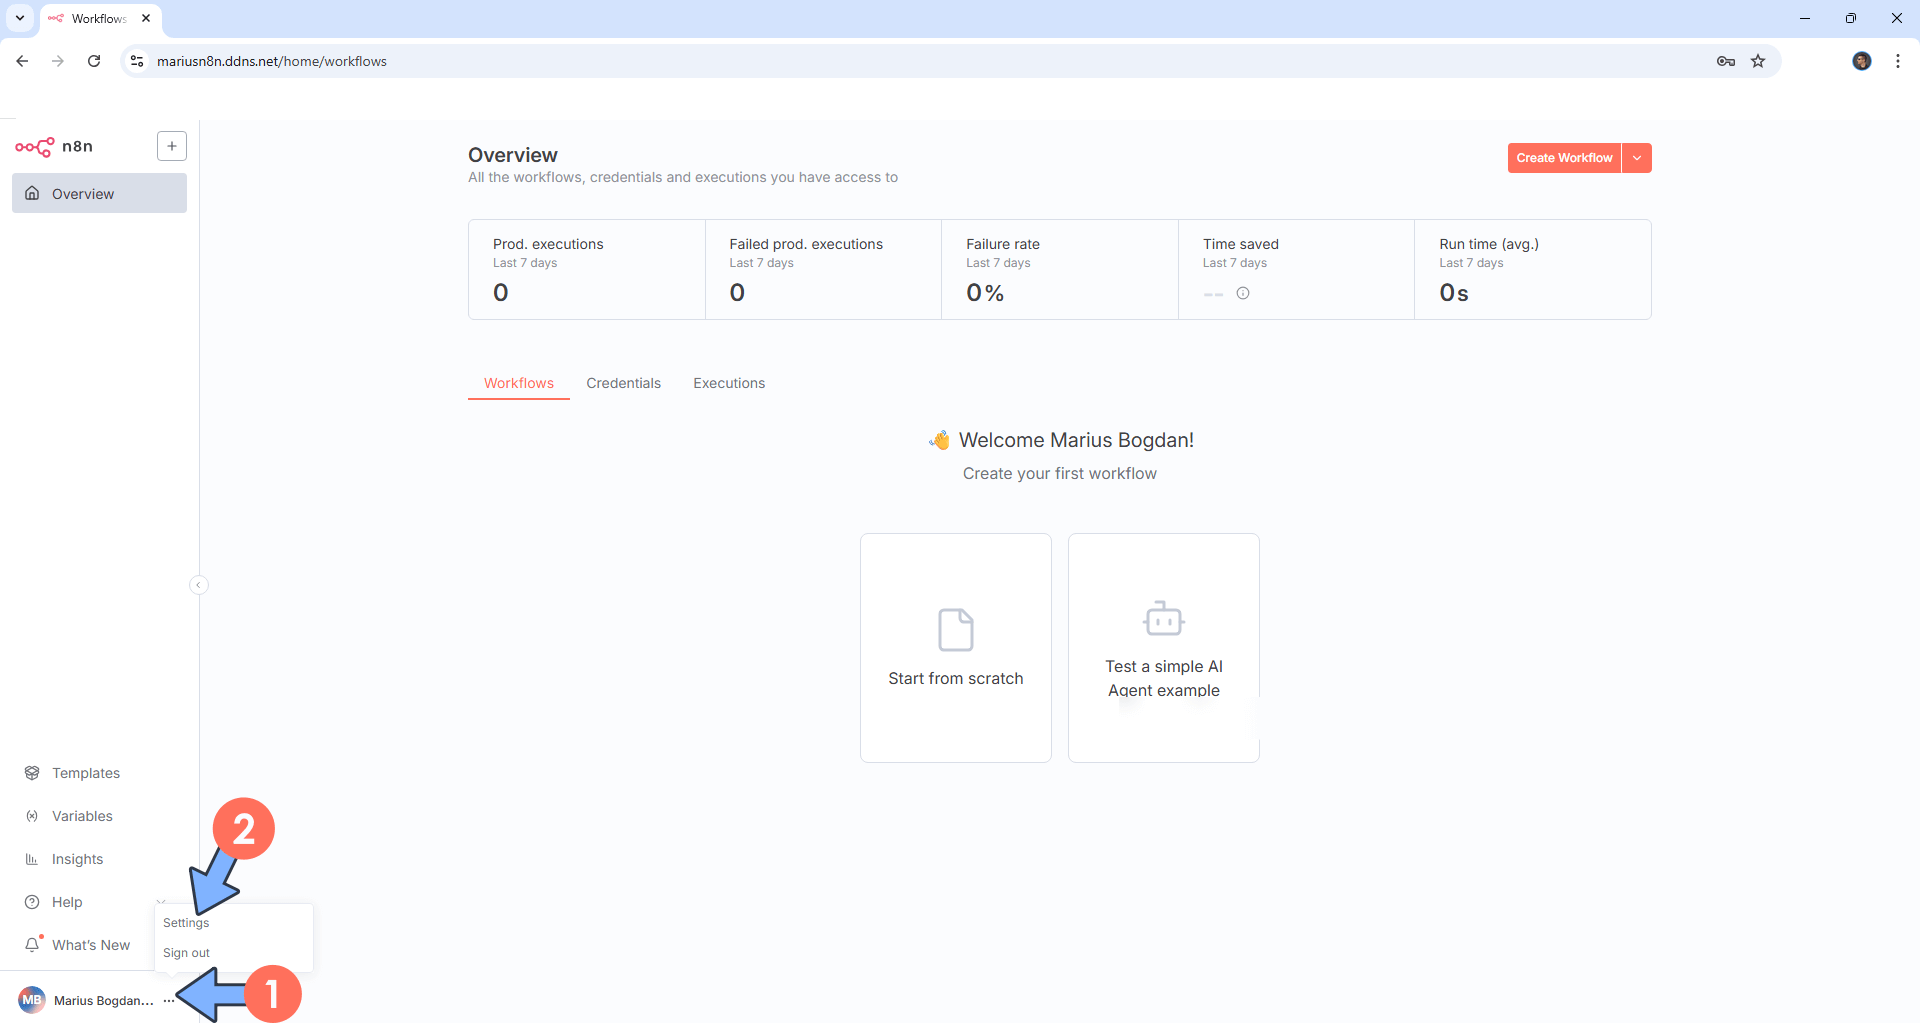Screen dimensions: 1920x1023
Task: Click the Overview page heading
Action: pos(513,155)
